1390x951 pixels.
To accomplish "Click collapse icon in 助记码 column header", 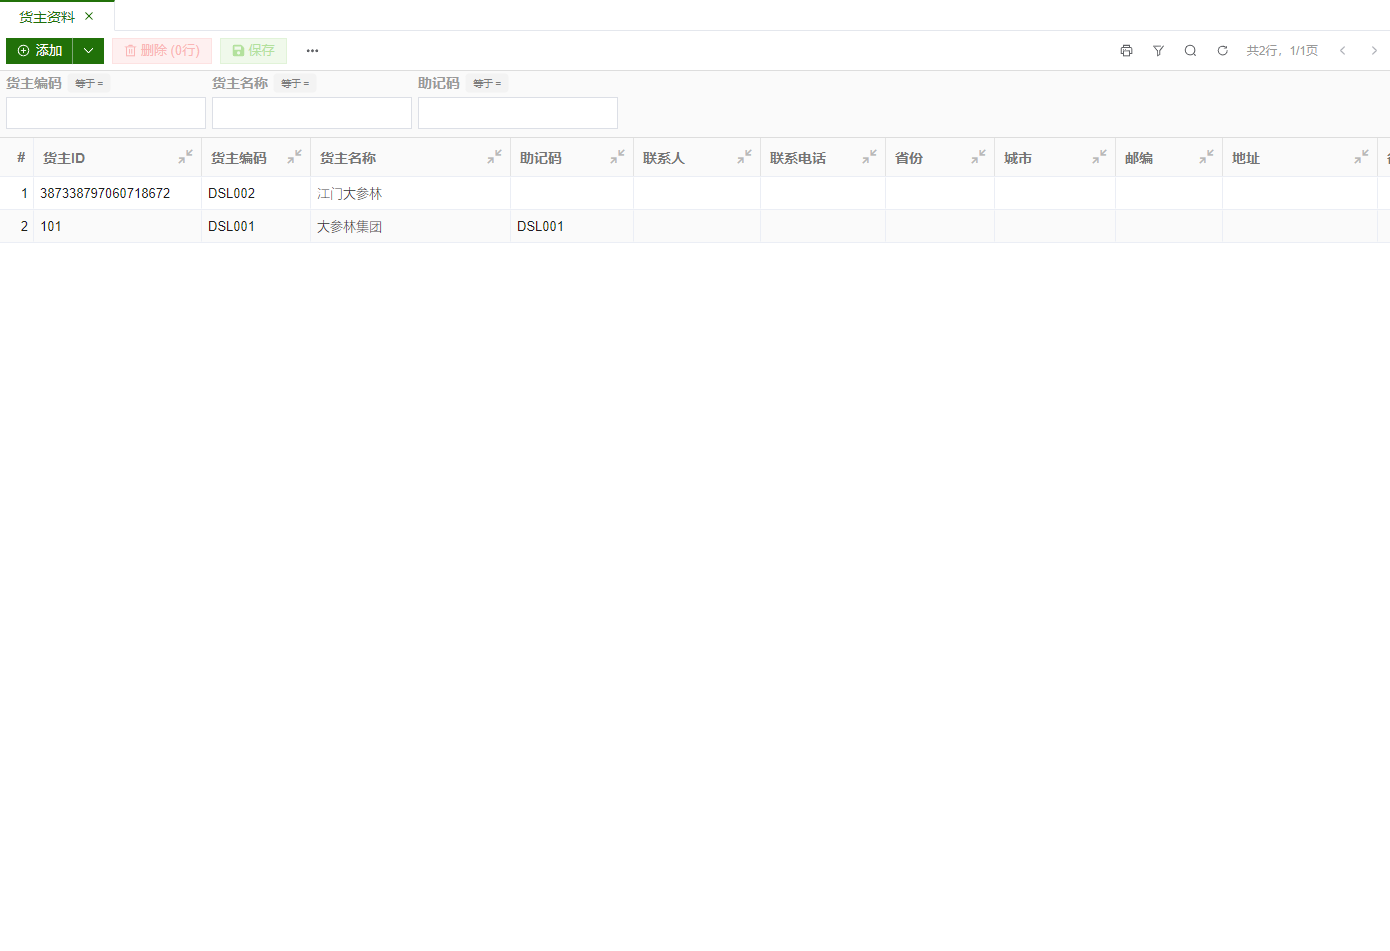I will 618,157.
